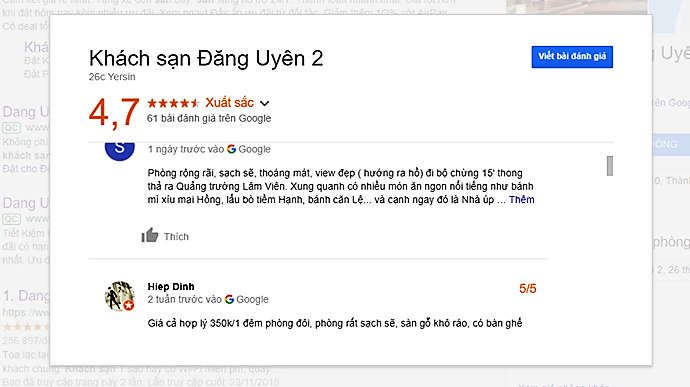Click Google logo in '1 ngày trước' line
Viewport: 690px width, 387px height.
231,149
